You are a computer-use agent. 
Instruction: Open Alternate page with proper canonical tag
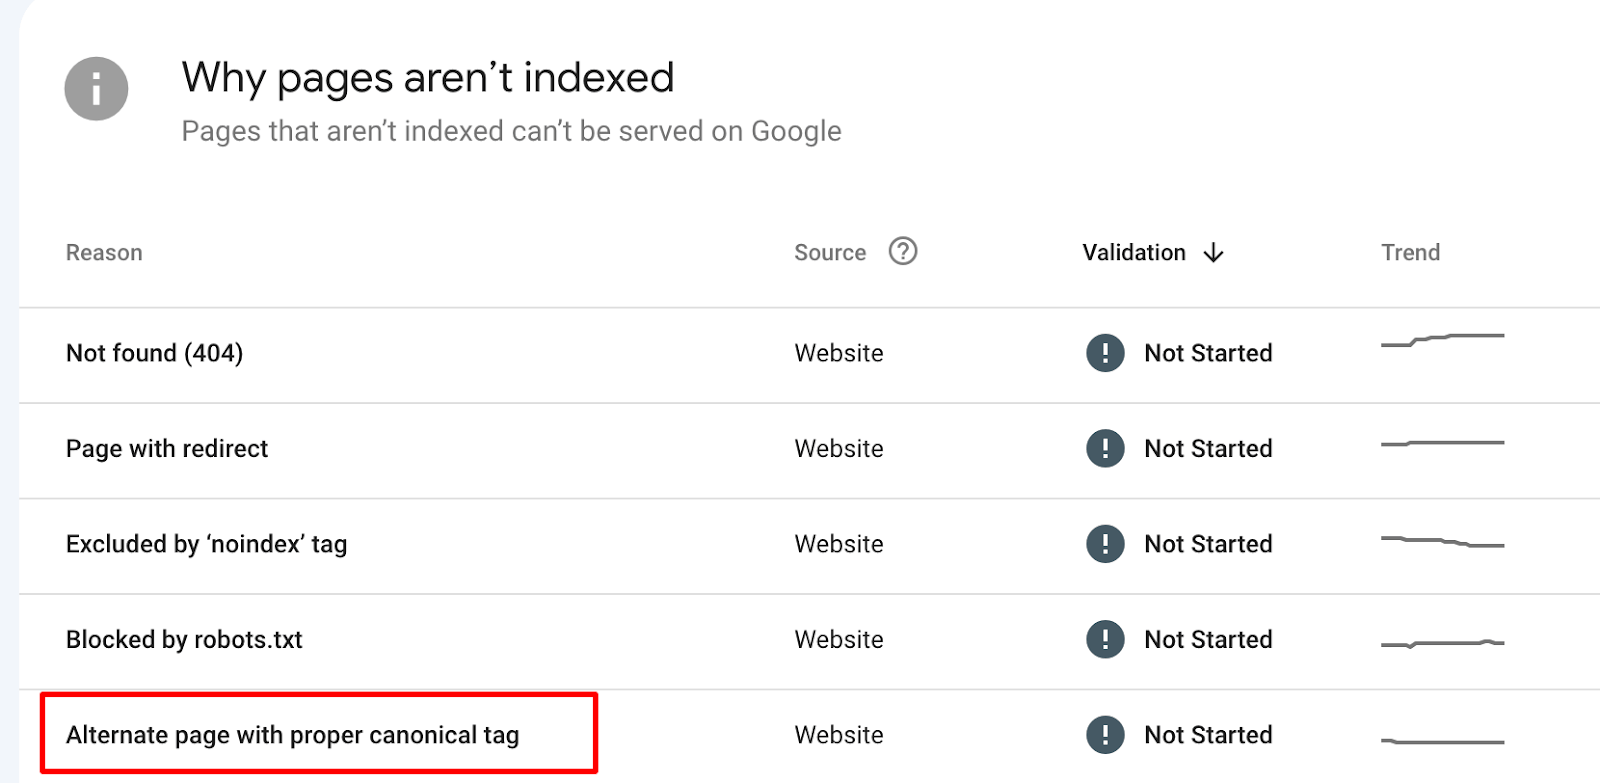[x=293, y=736]
